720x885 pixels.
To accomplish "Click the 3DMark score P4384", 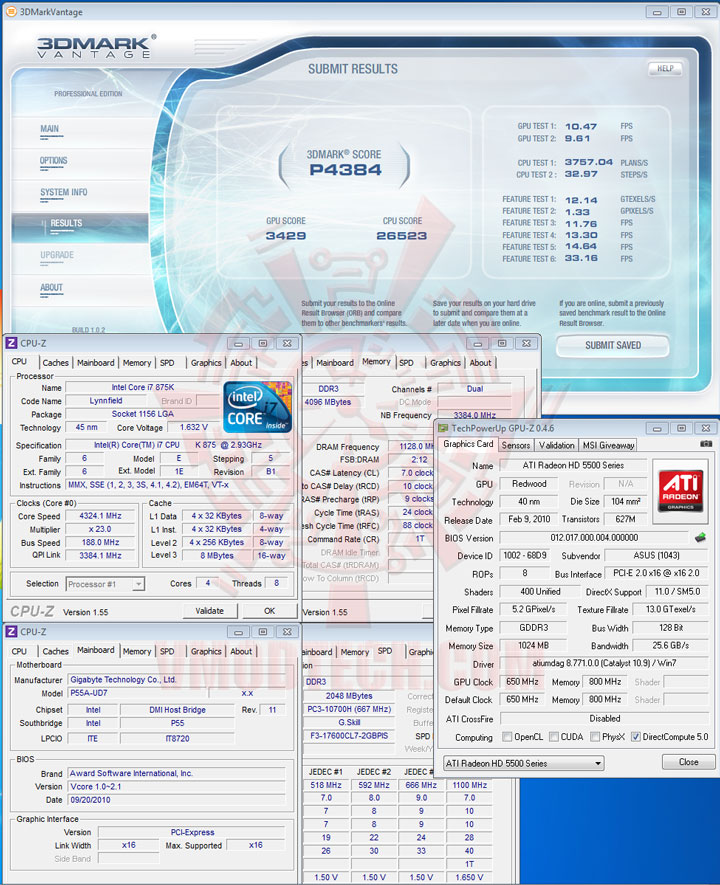I will [x=345, y=169].
